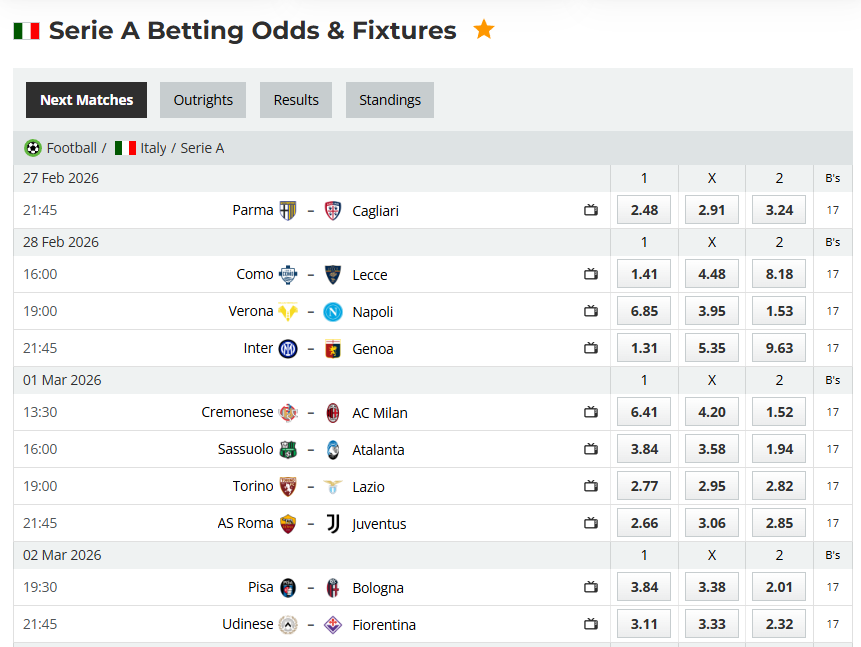Open the Results view

click(295, 100)
